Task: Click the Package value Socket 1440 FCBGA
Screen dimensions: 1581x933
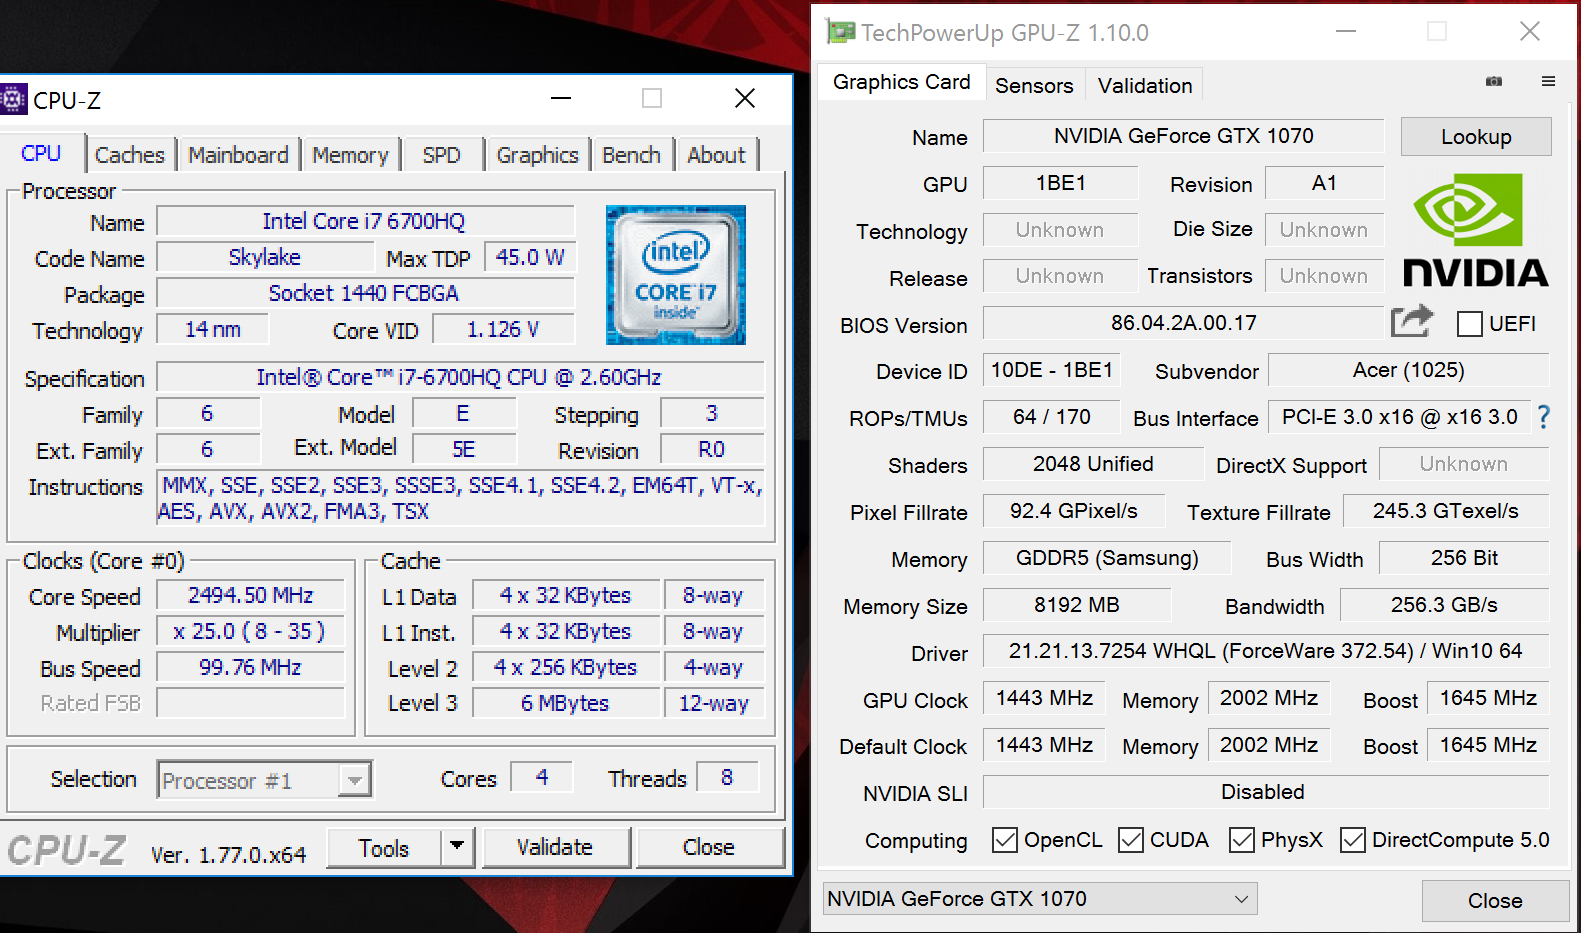Action: point(365,293)
